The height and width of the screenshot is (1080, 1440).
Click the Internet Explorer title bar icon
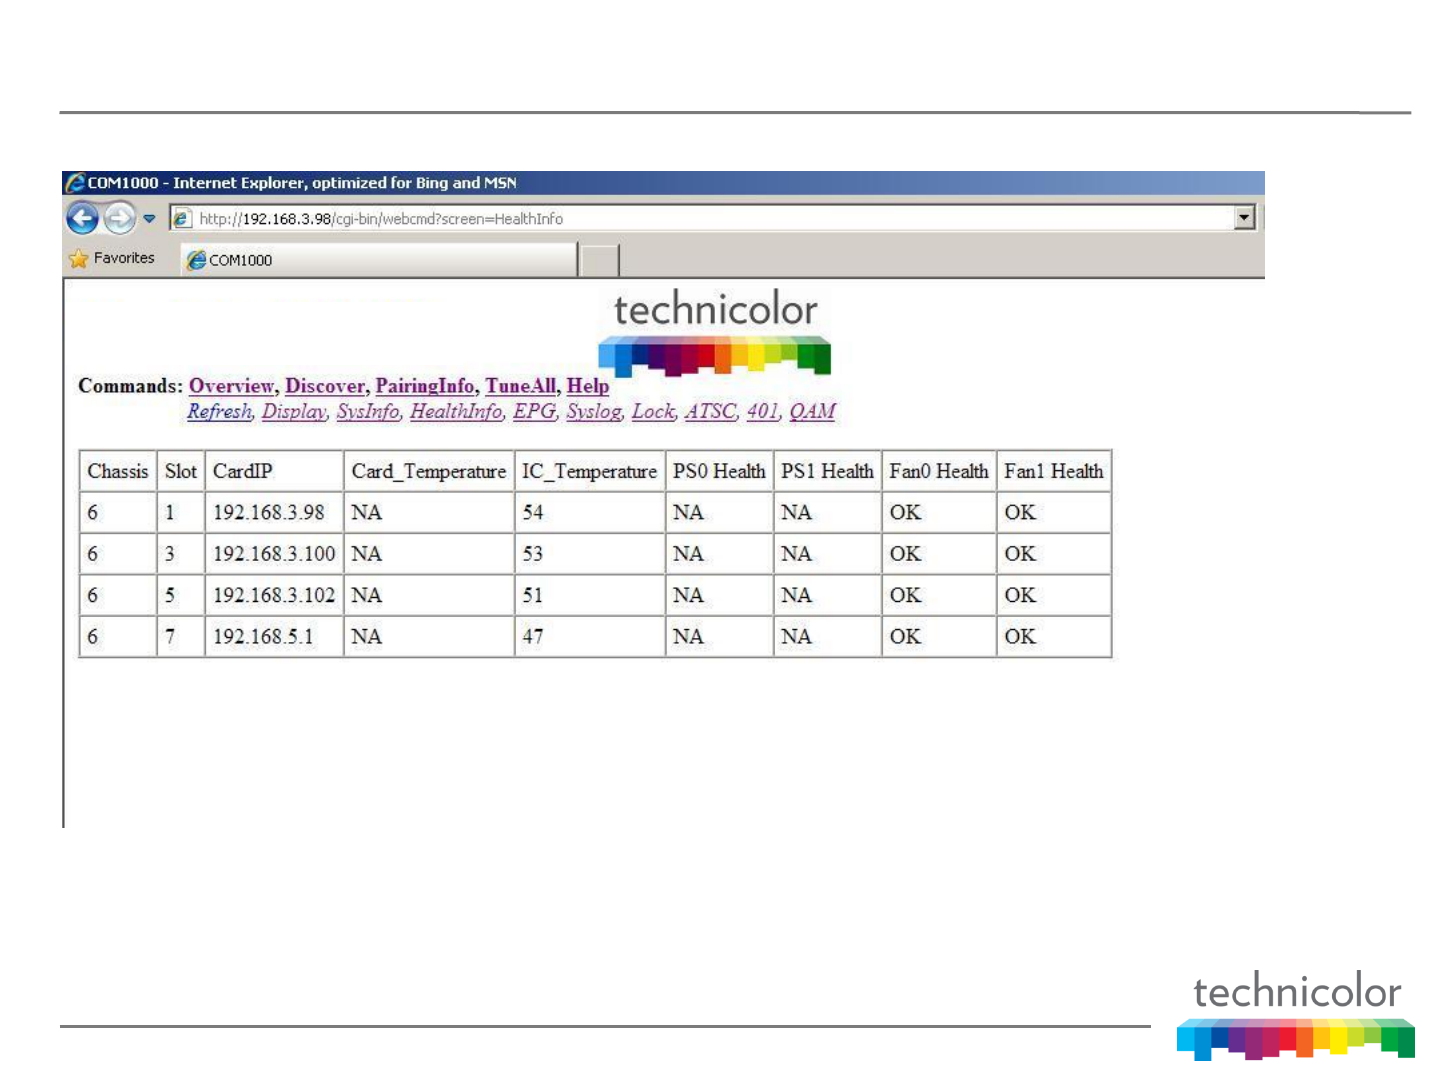pos(75,183)
